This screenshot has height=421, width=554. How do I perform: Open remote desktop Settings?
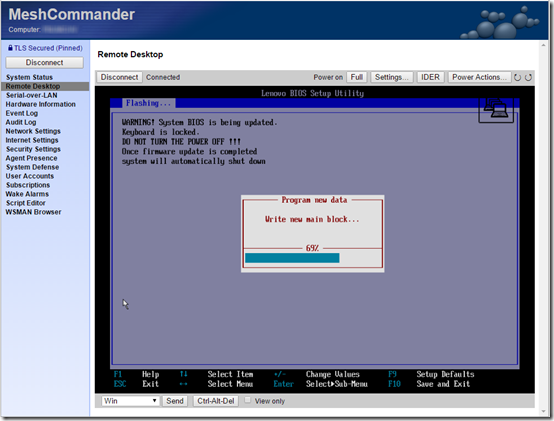point(391,77)
